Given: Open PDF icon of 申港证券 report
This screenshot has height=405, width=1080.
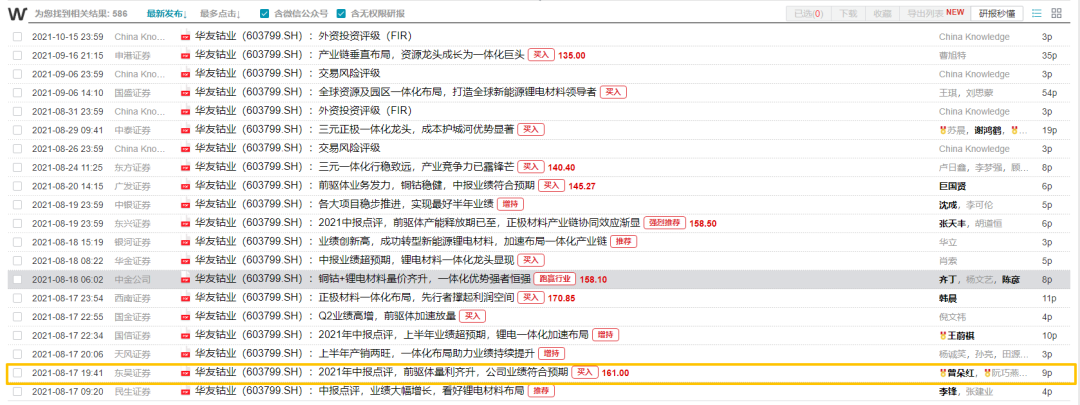Looking at the screenshot, I should point(185,55).
